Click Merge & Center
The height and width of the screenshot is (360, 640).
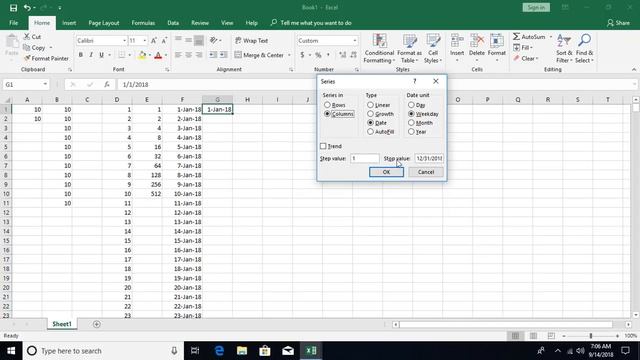click(x=259, y=55)
